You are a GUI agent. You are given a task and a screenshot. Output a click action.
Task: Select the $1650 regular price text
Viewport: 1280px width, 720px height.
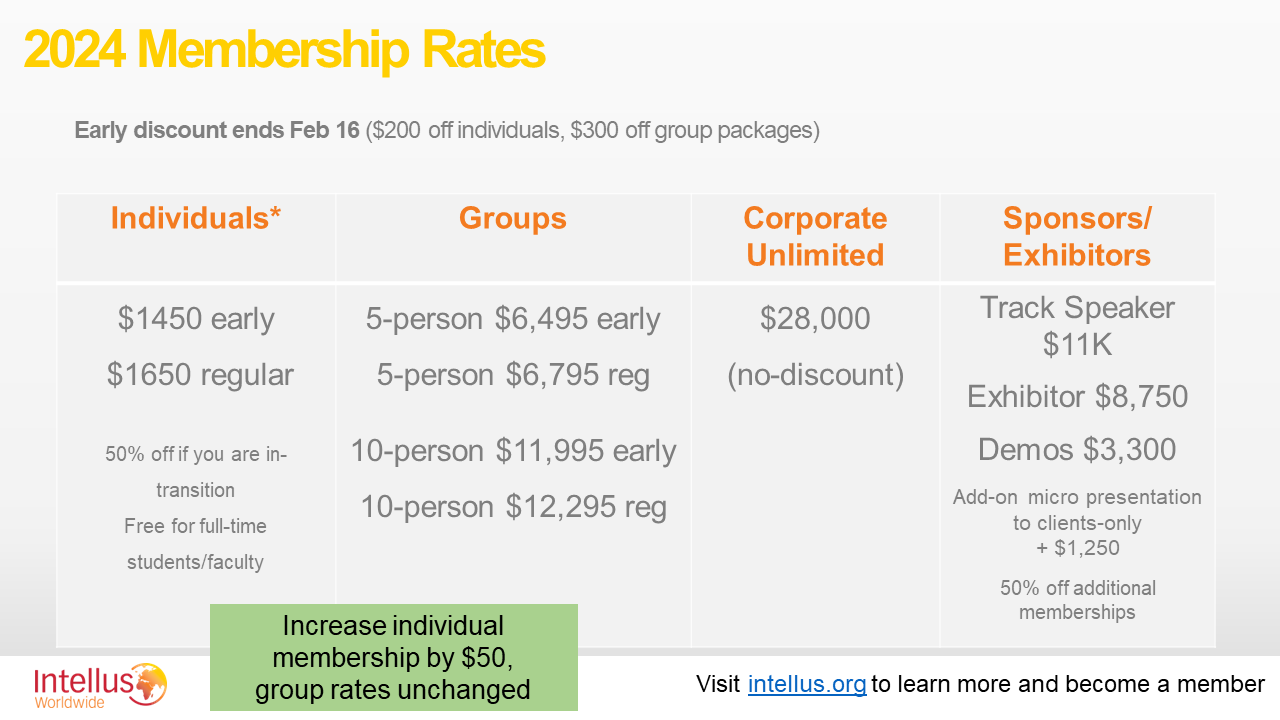pos(200,375)
